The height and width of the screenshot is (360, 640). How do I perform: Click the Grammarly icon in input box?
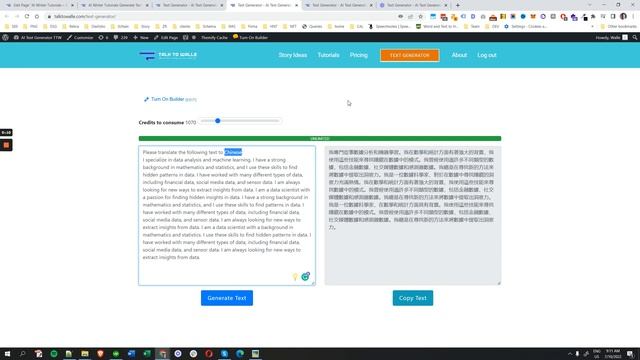305,277
